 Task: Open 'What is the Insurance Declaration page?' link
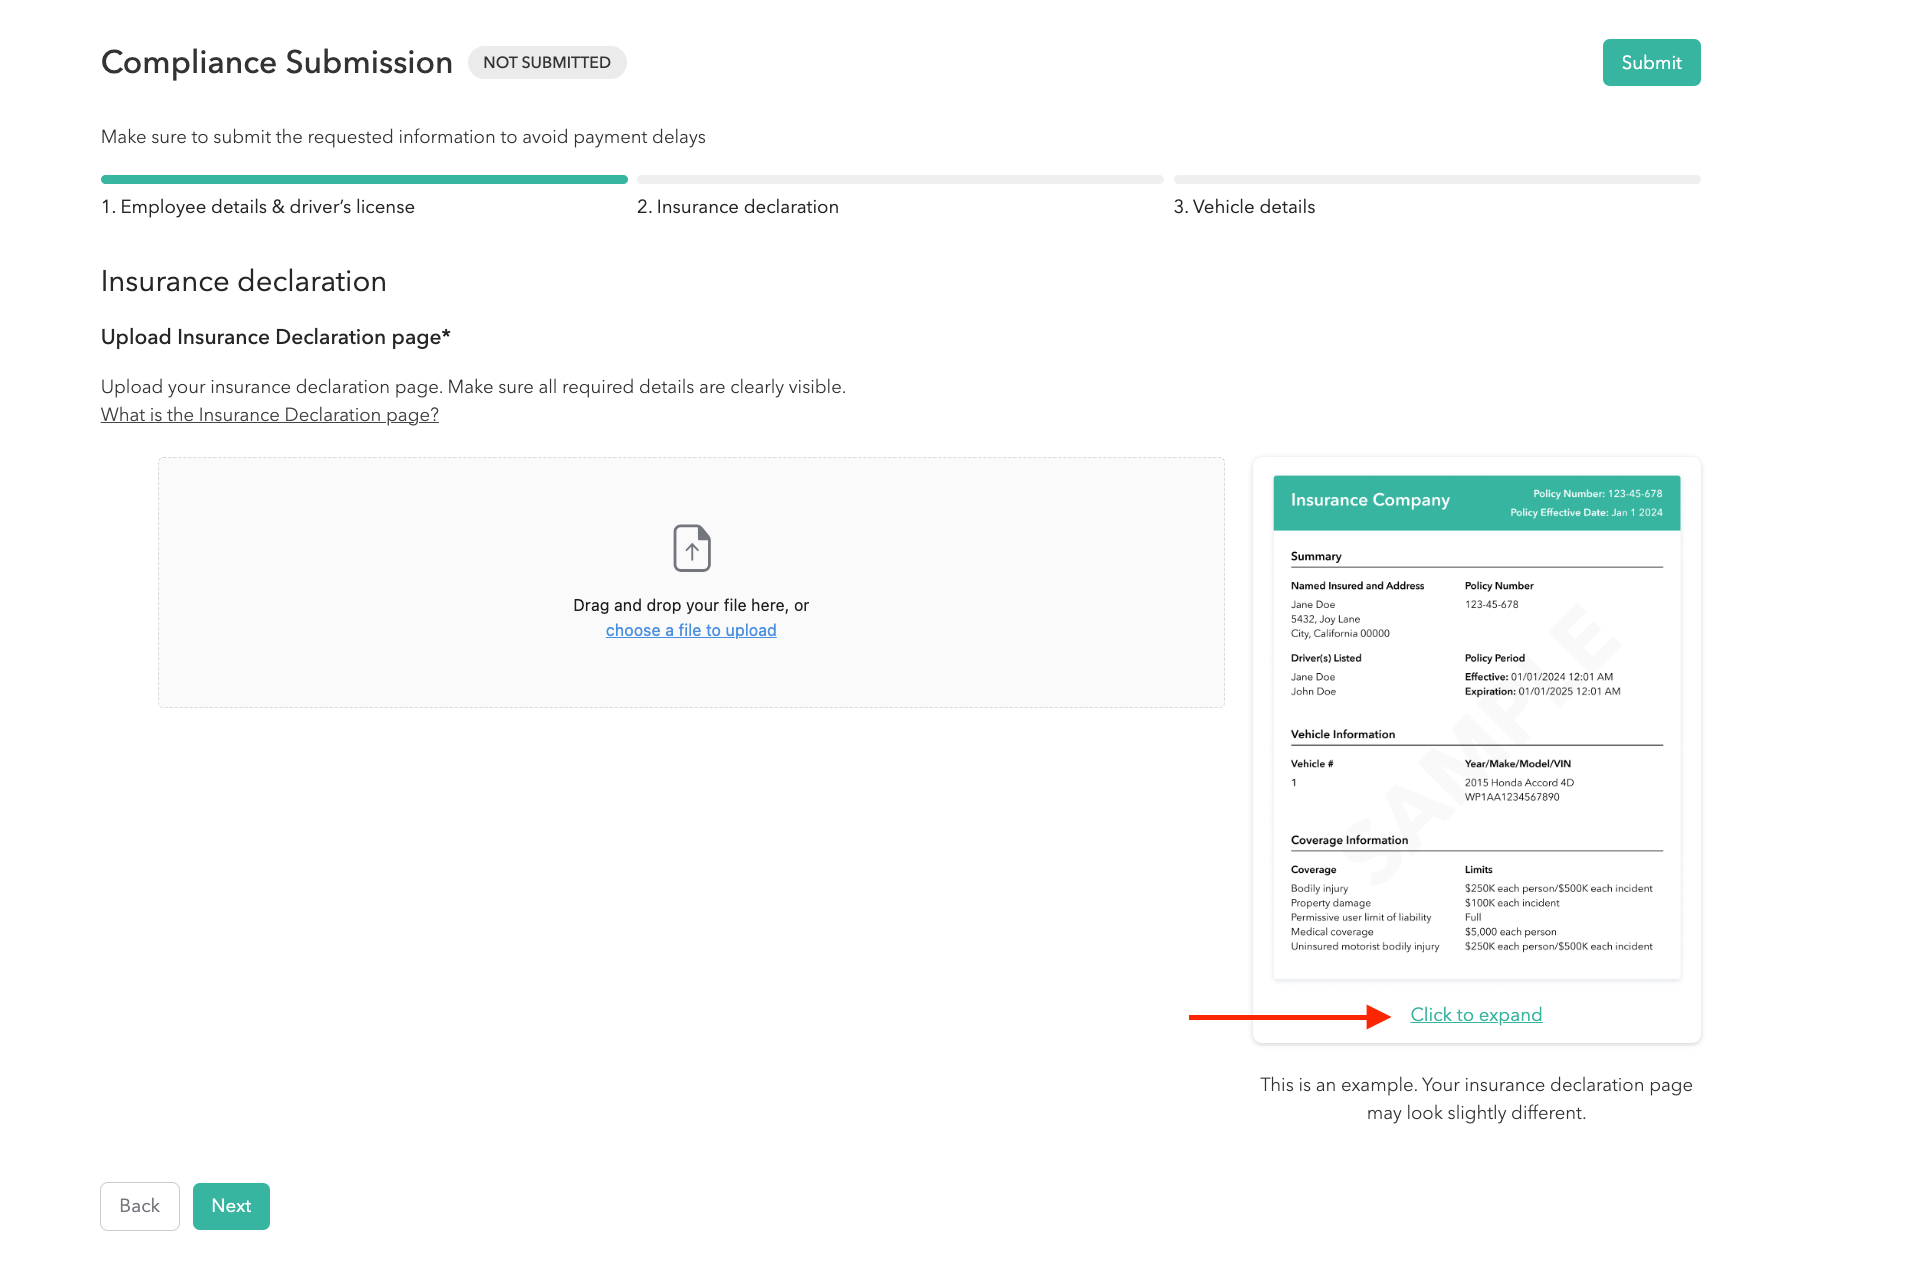tap(270, 415)
